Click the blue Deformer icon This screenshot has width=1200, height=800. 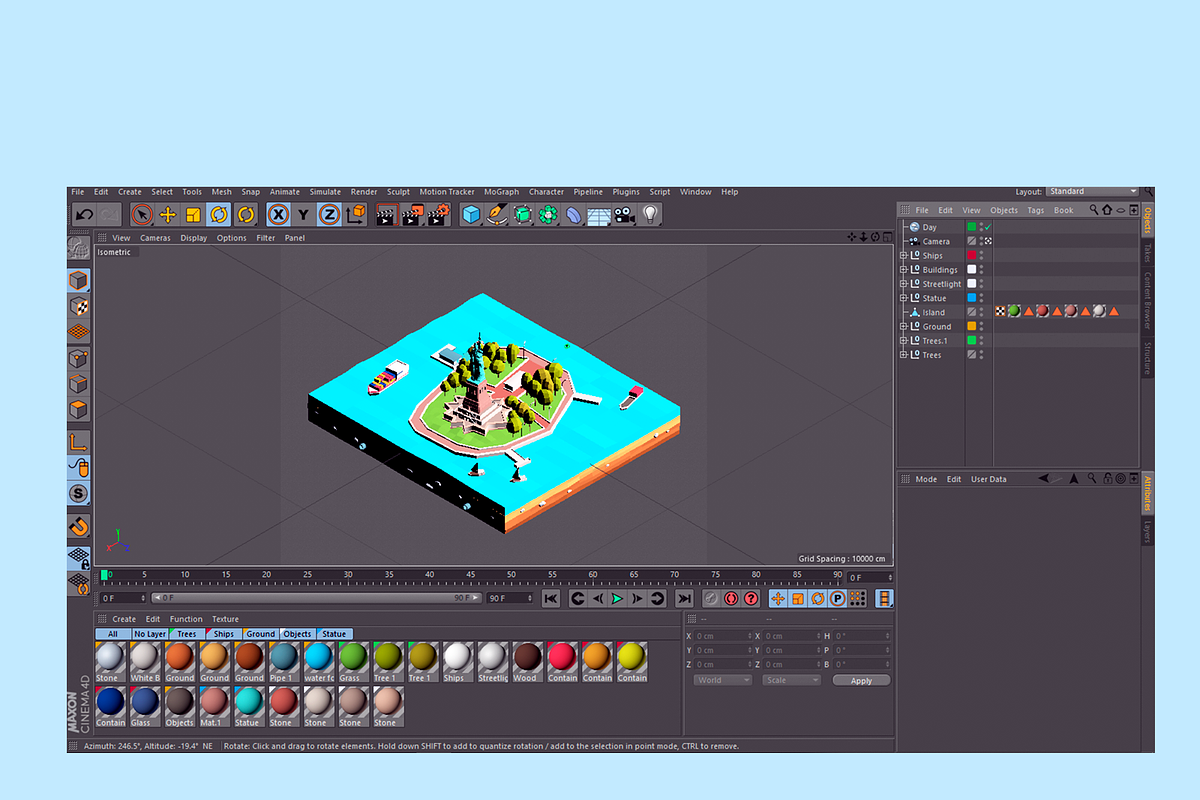tap(574, 214)
